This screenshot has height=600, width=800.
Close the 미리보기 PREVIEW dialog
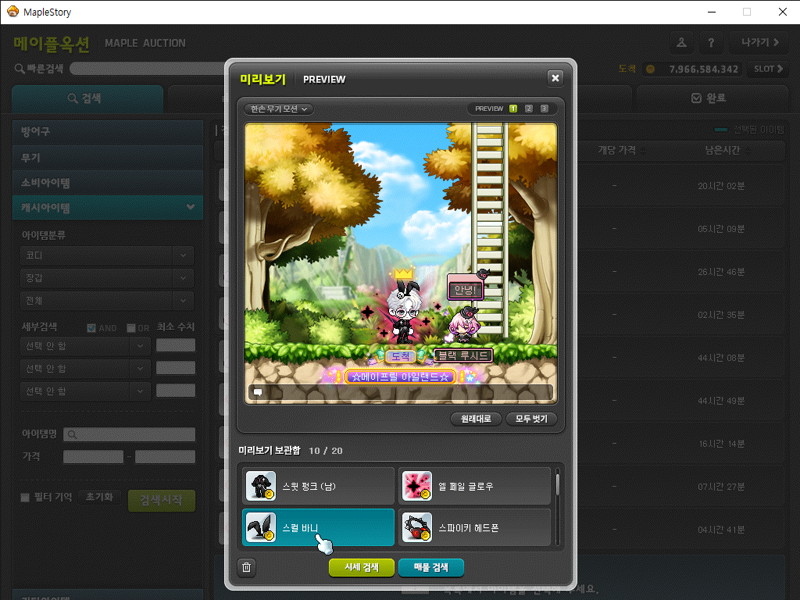pyautogui.click(x=555, y=78)
